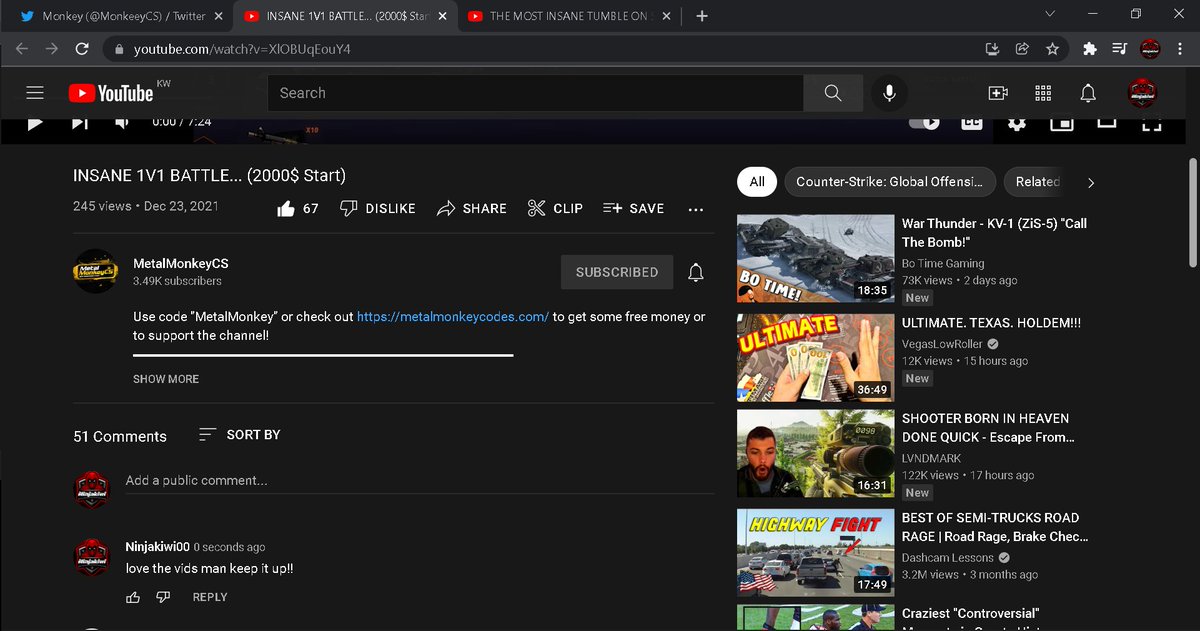Open Chrome profile avatar in toolbar

(x=1150, y=48)
